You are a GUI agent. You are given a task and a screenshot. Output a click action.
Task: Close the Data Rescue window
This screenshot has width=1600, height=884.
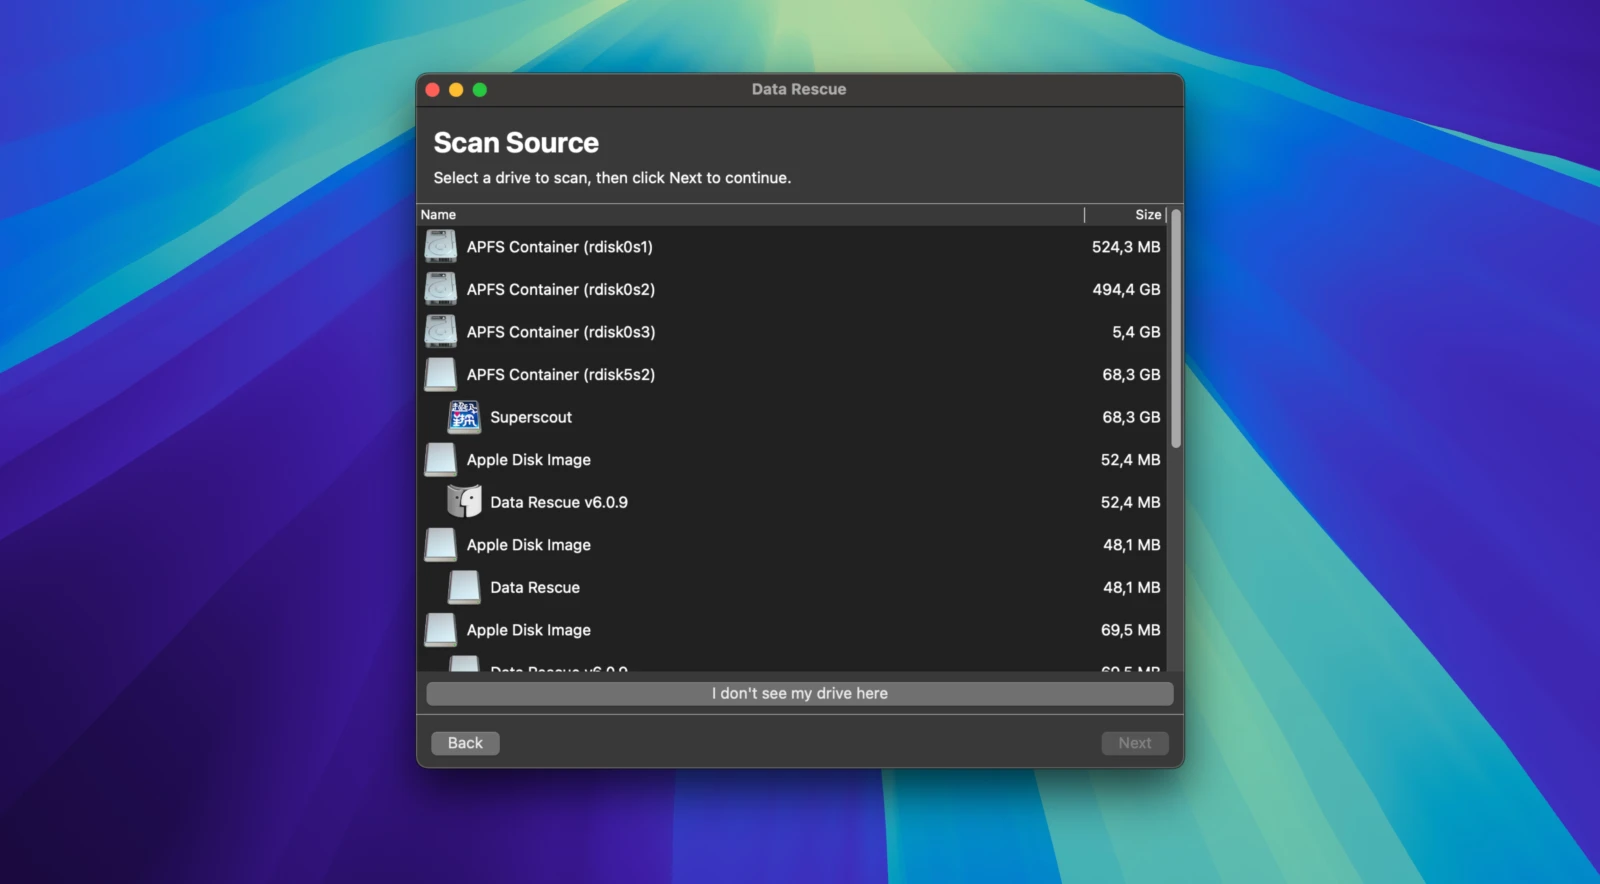433,90
